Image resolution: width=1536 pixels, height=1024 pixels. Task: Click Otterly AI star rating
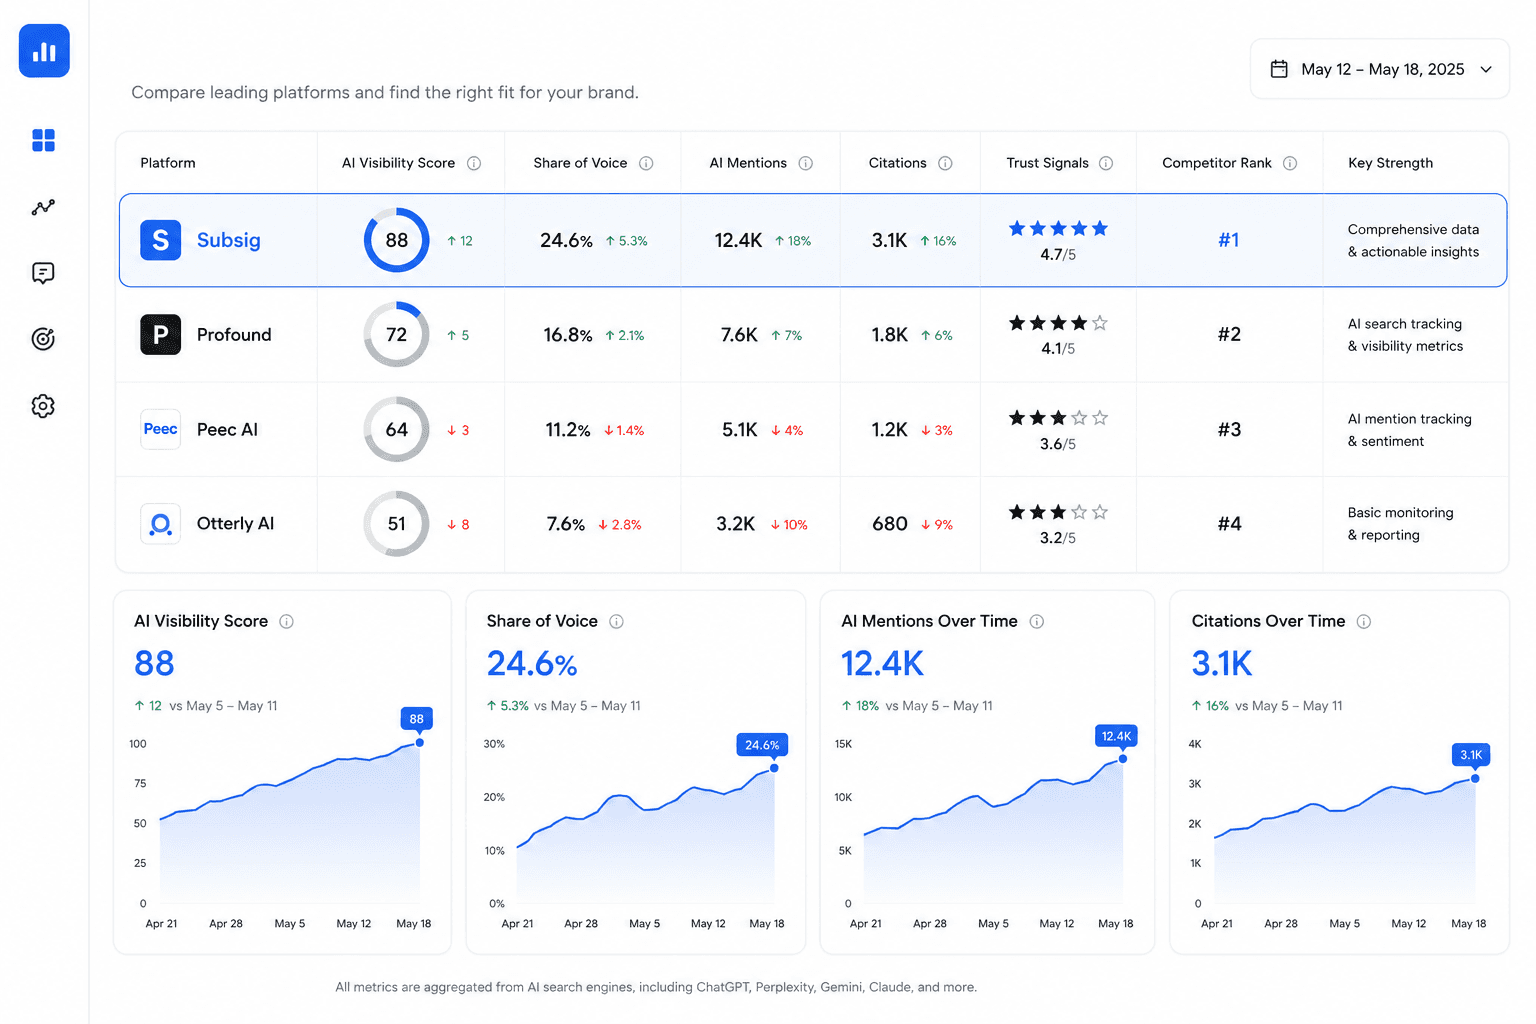click(x=1058, y=512)
